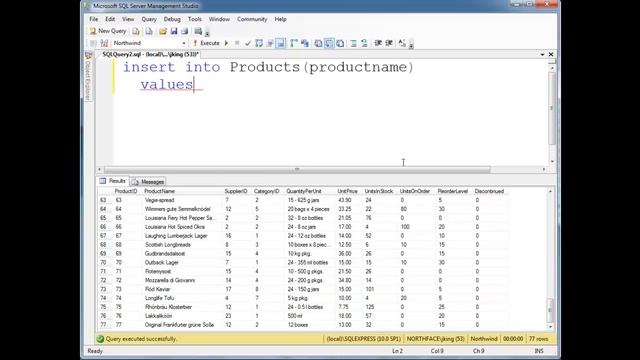Save the query with the floppy disk icon
The height and width of the screenshot is (360, 640).
174,31
